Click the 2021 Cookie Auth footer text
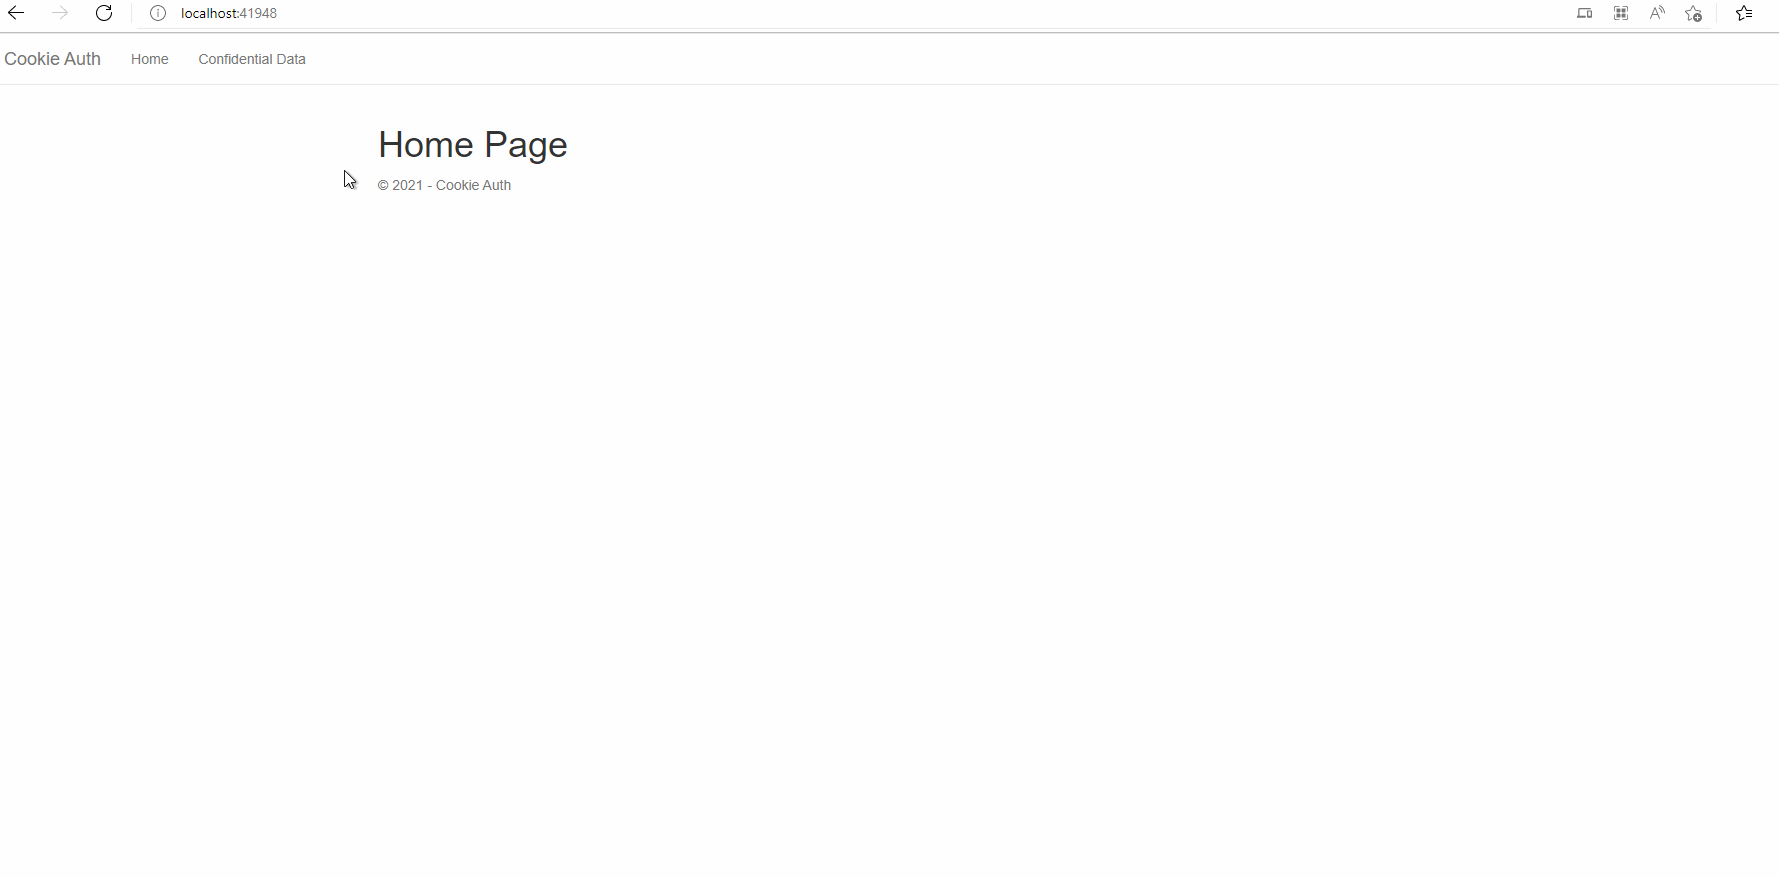The height and width of the screenshot is (878, 1779). click(x=445, y=185)
